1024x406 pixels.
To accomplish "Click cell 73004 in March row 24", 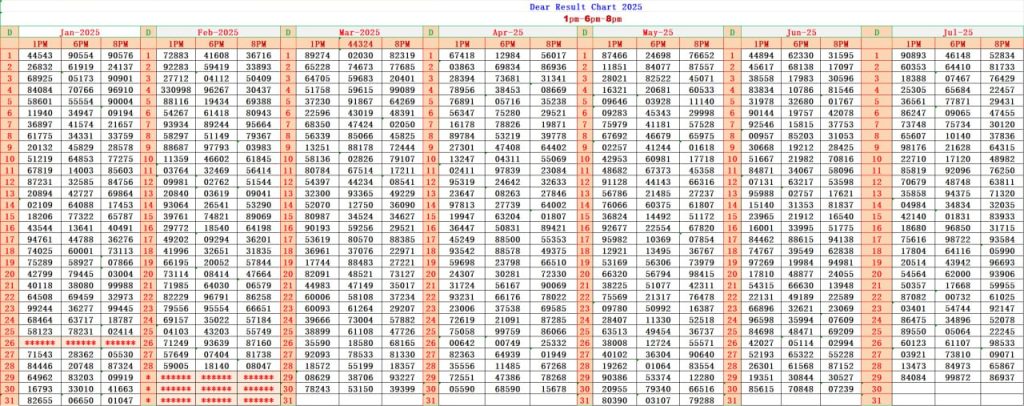I will coord(360,320).
